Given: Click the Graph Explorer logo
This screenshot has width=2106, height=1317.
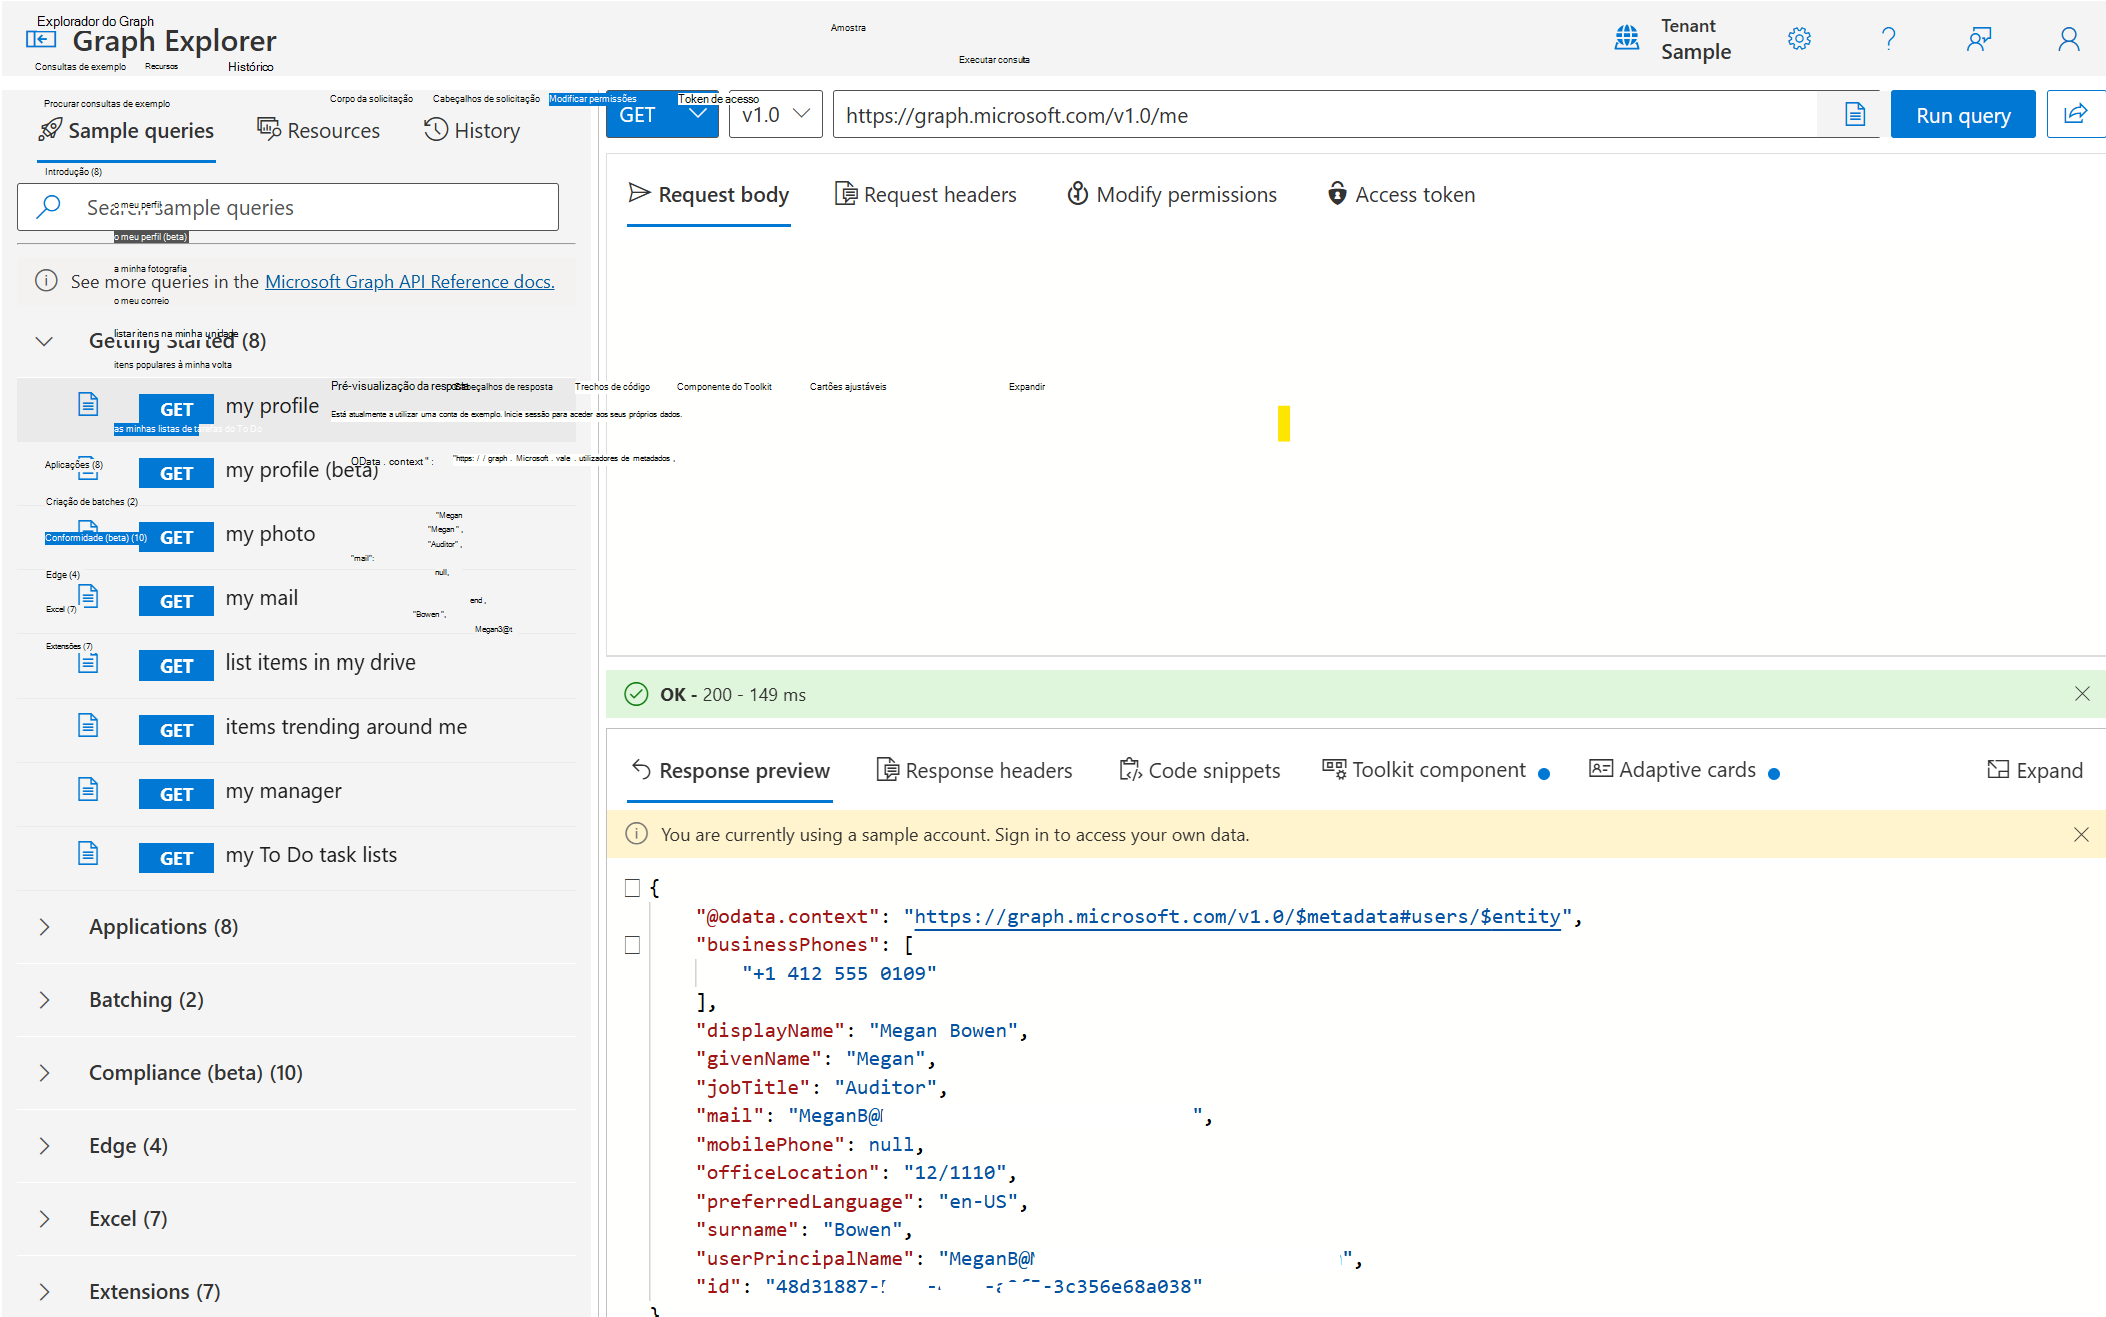Looking at the screenshot, I should coord(41,38).
